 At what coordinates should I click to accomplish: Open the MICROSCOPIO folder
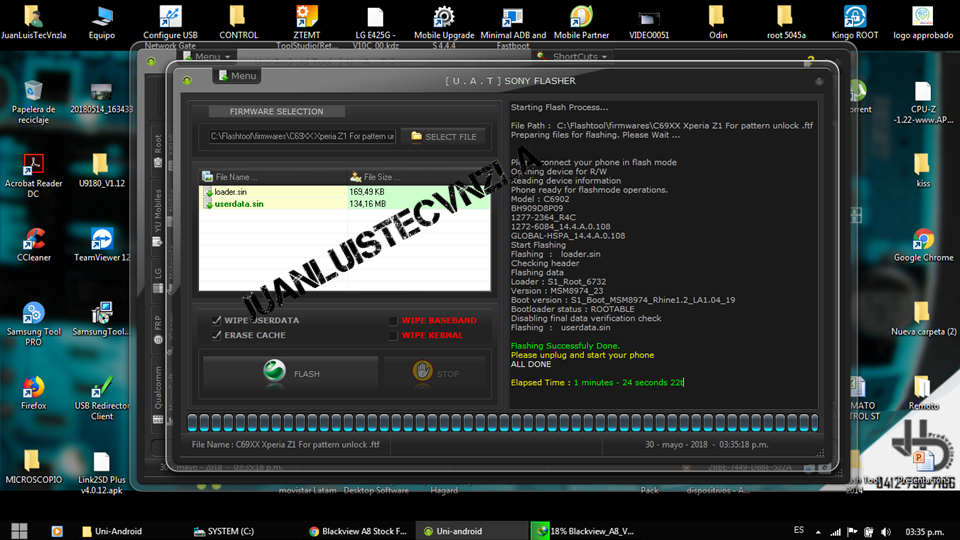click(x=34, y=467)
